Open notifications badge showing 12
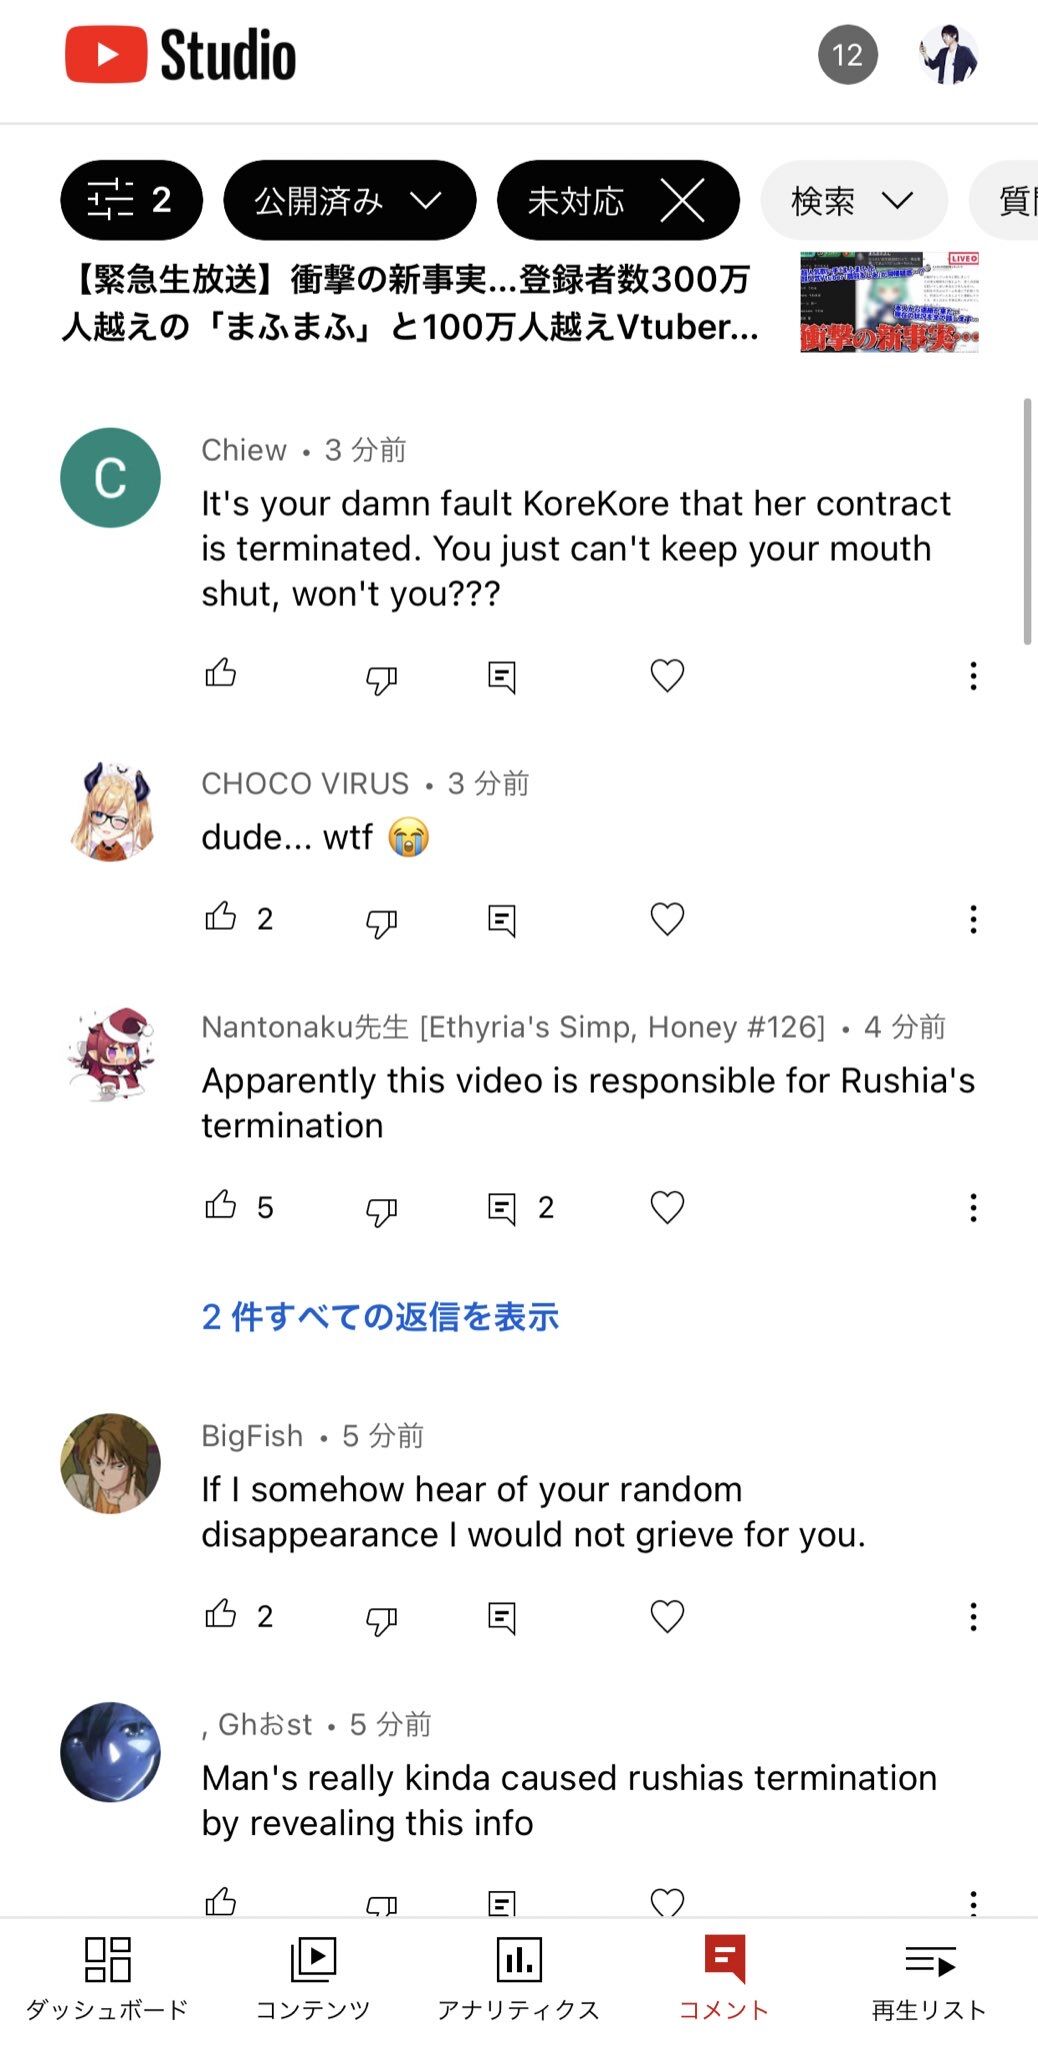The width and height of the screenshot is (1038, 2048). 847,55
